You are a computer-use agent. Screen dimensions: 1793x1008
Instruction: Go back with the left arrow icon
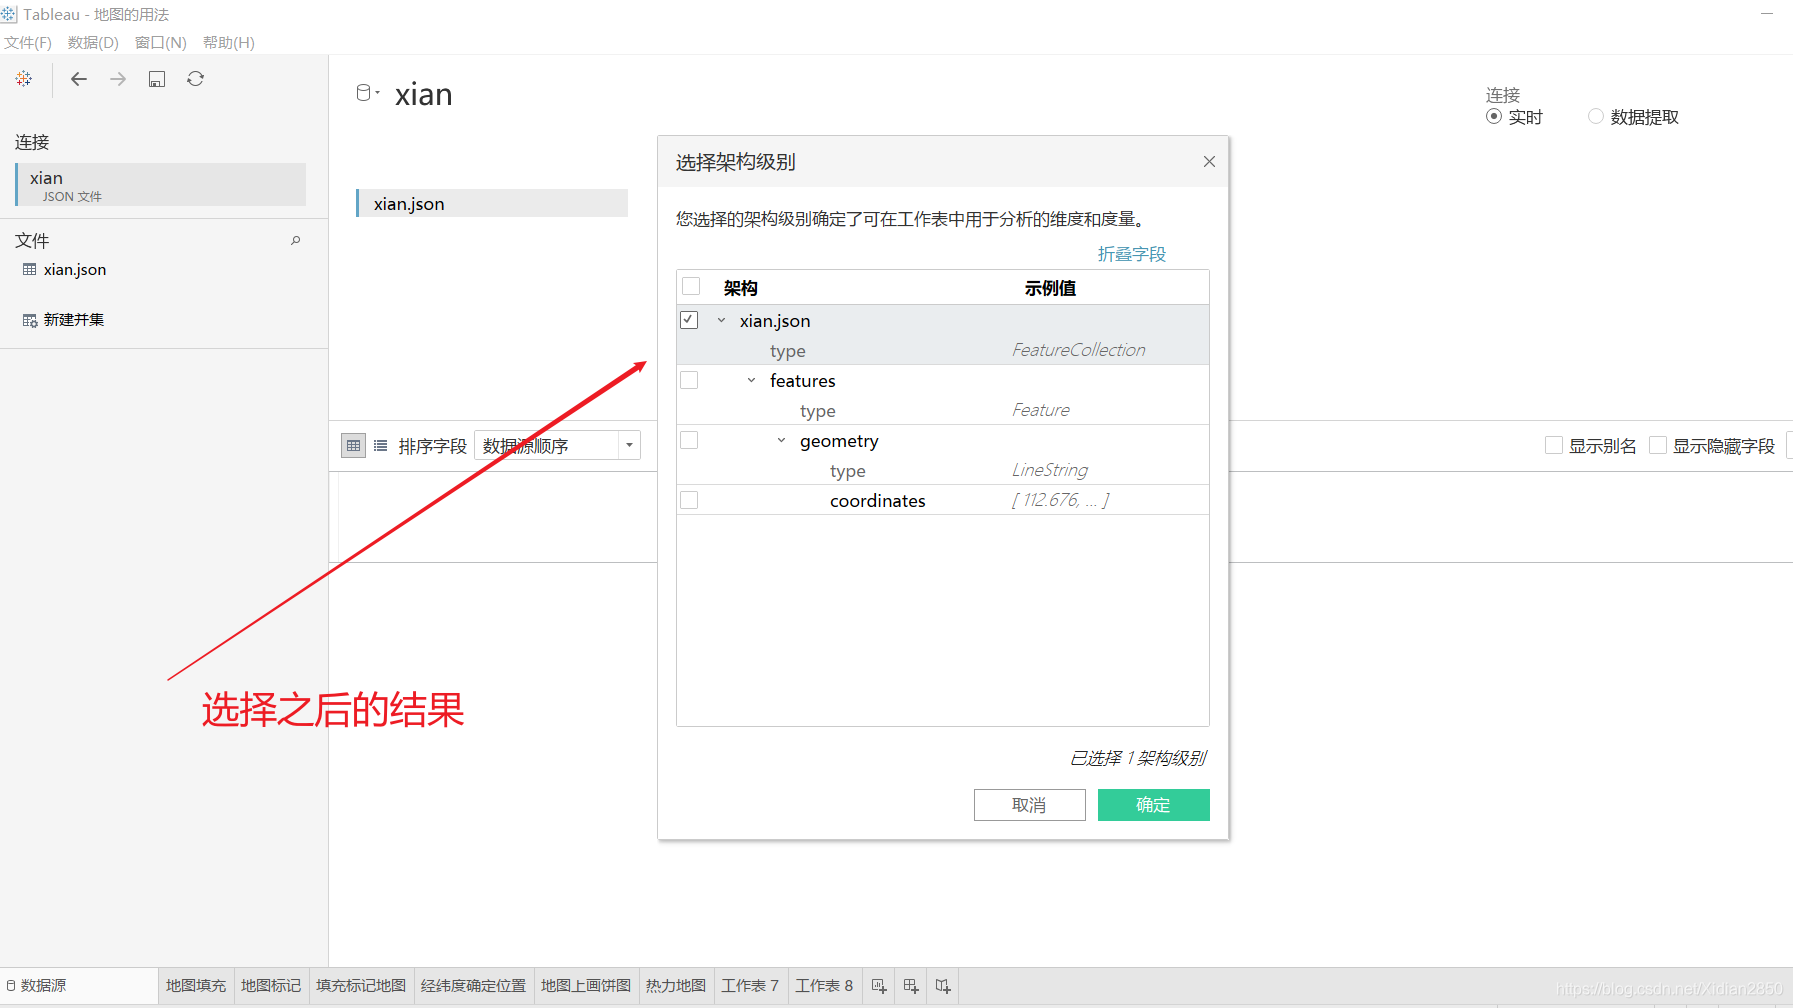(79, 79)
